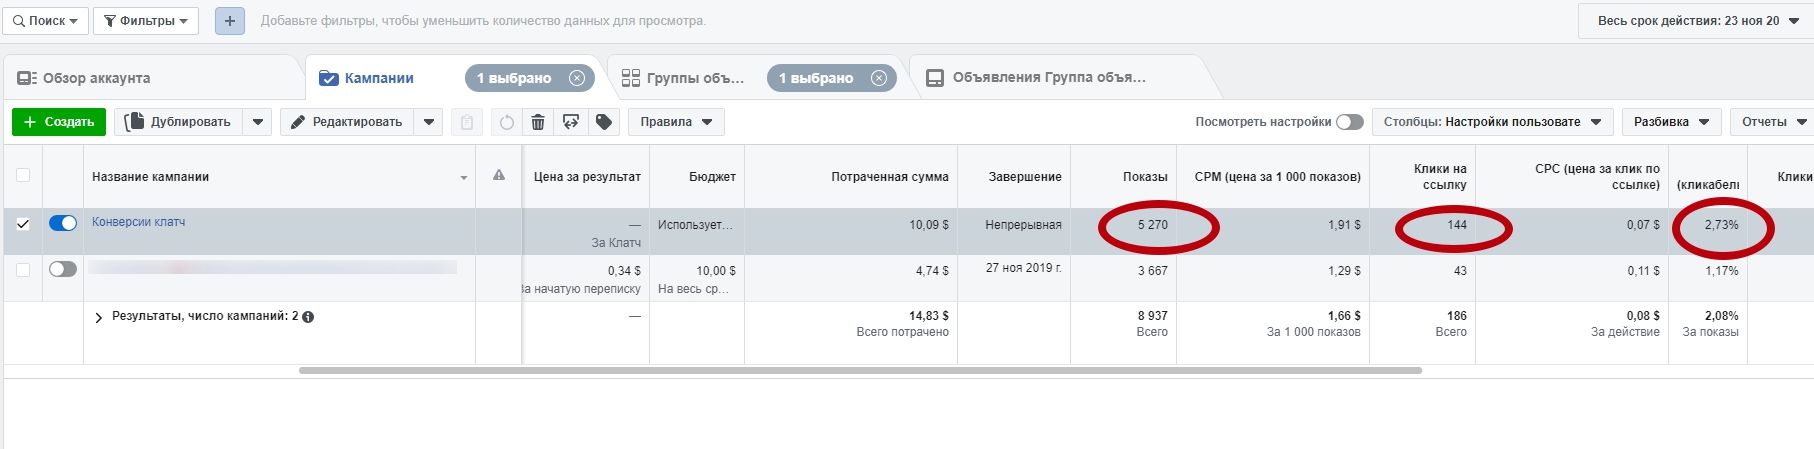Open the 'Объявления' ads tab

click(1048, 78)
